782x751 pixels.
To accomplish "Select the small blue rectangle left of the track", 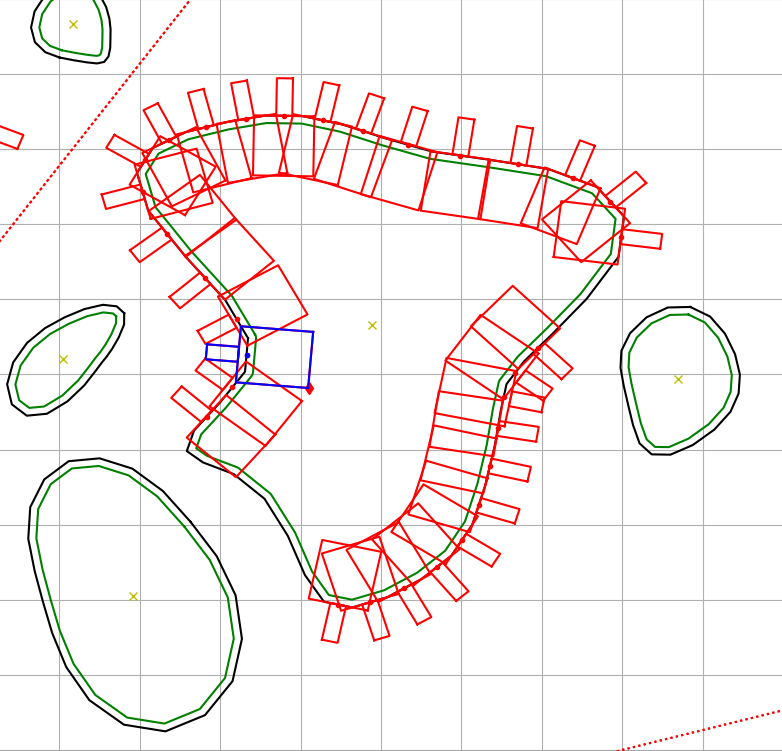I will click(x=222, y=353).
